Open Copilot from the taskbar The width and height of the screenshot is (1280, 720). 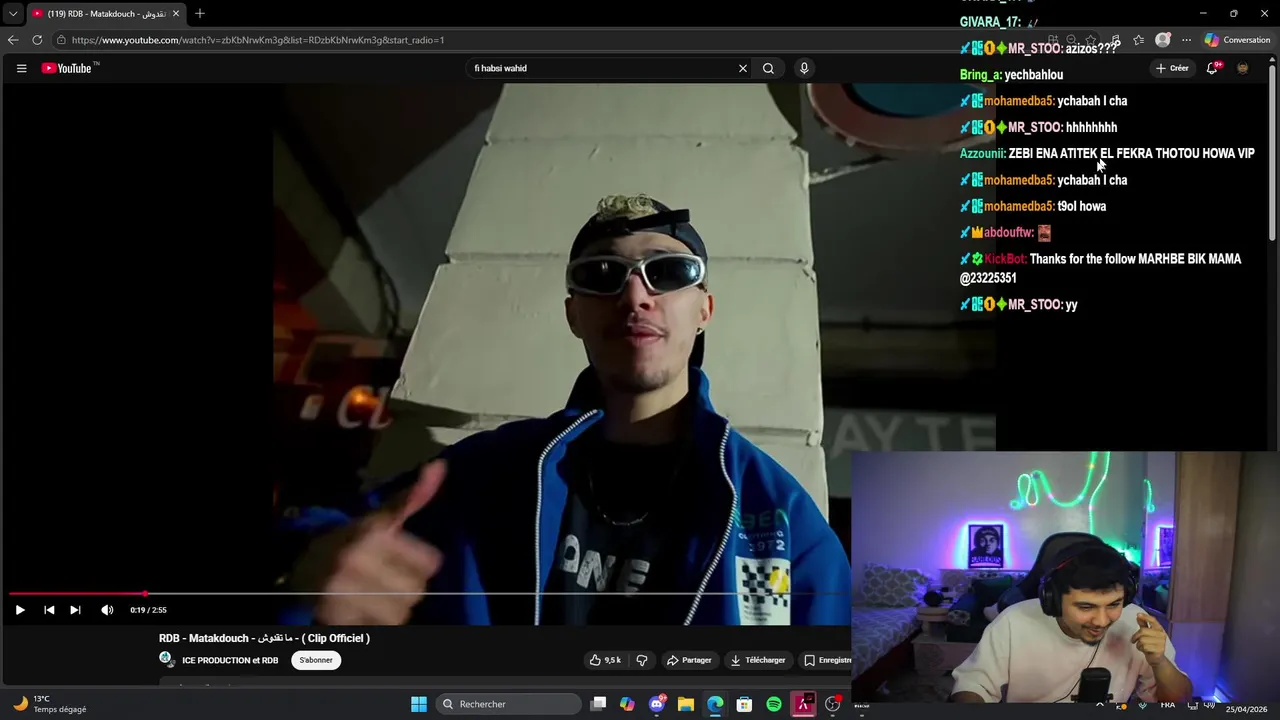point(627,704)
